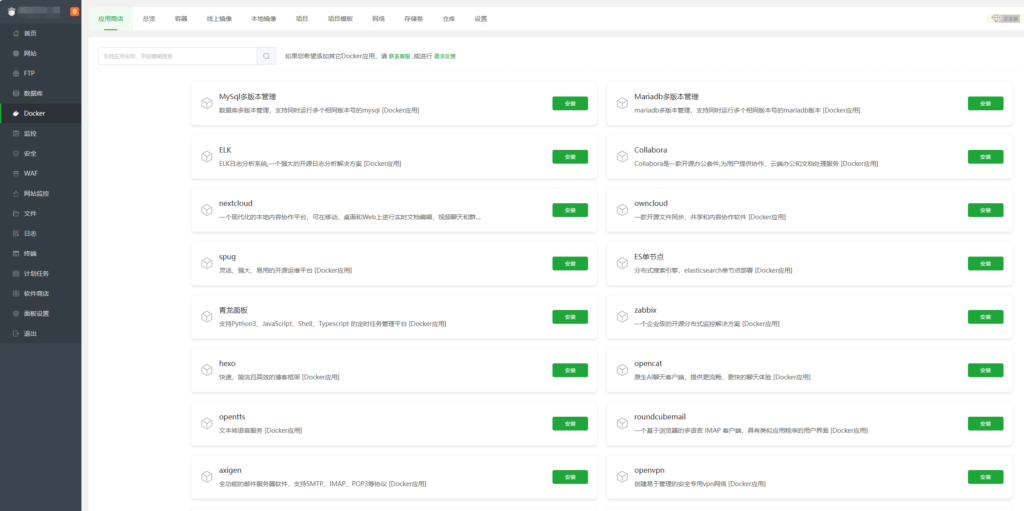Click the openvpn app cube icon
Viewport: 1024px width, 511px height.
(622, 476)
